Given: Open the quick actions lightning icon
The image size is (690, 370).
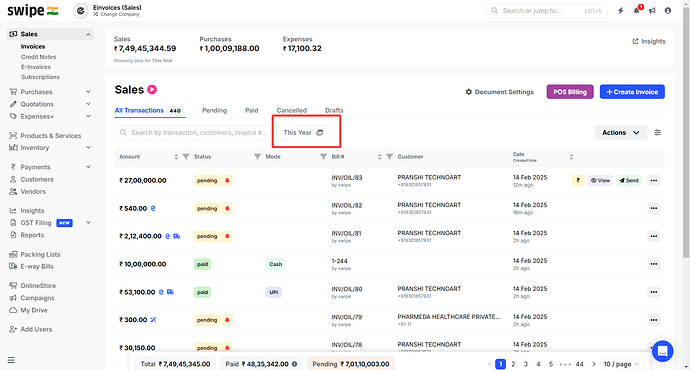Looking at the screenshot, I should [620, 11].
